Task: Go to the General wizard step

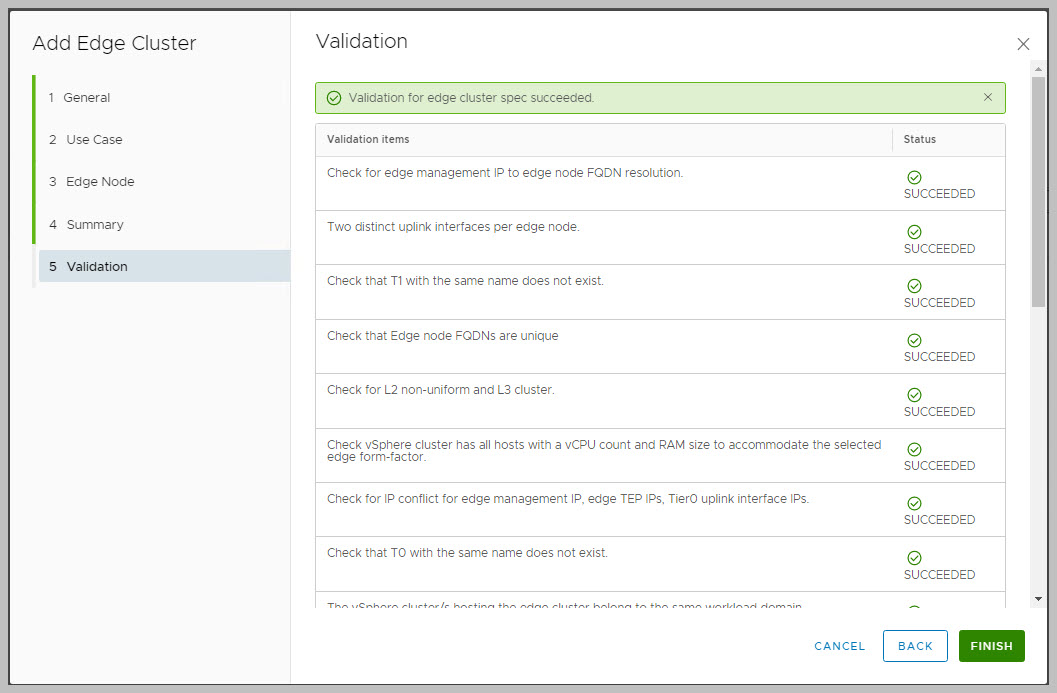Action: pos(86,98)
